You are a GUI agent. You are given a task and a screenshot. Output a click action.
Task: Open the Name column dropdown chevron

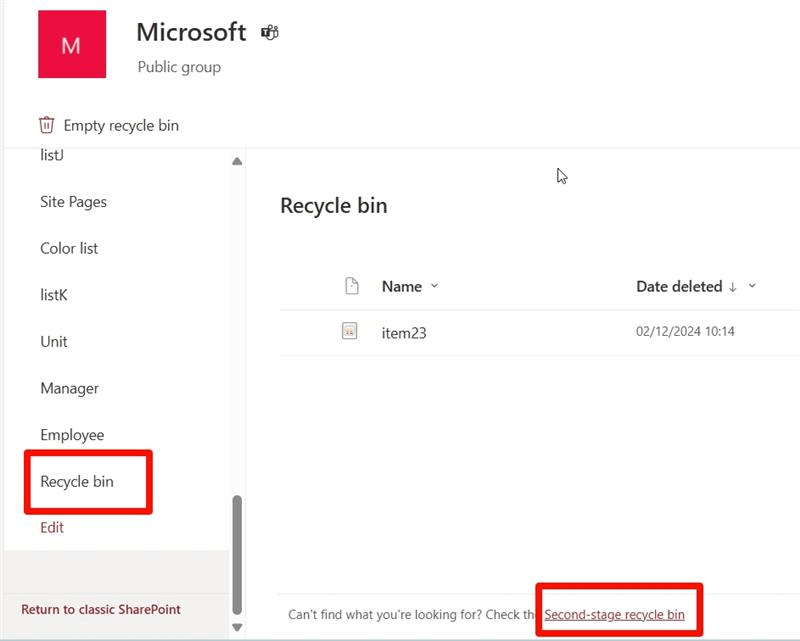[434, 286]
